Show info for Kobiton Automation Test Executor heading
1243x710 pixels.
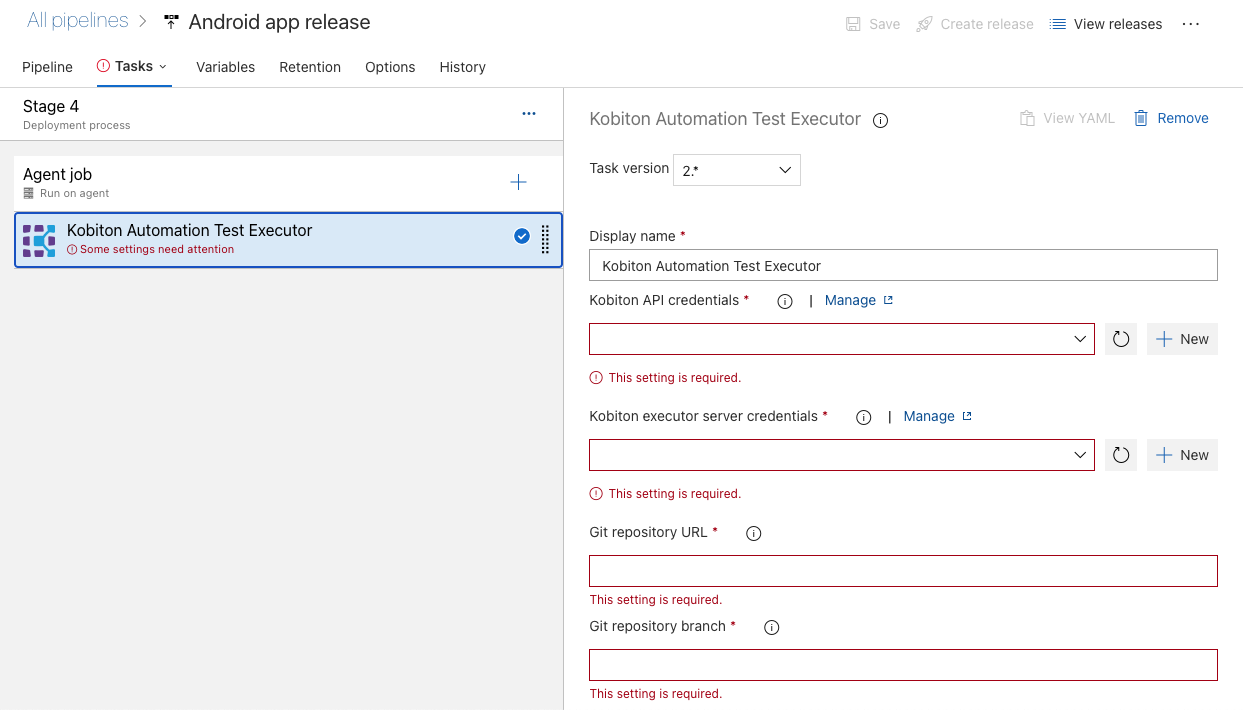pos(880,120)
